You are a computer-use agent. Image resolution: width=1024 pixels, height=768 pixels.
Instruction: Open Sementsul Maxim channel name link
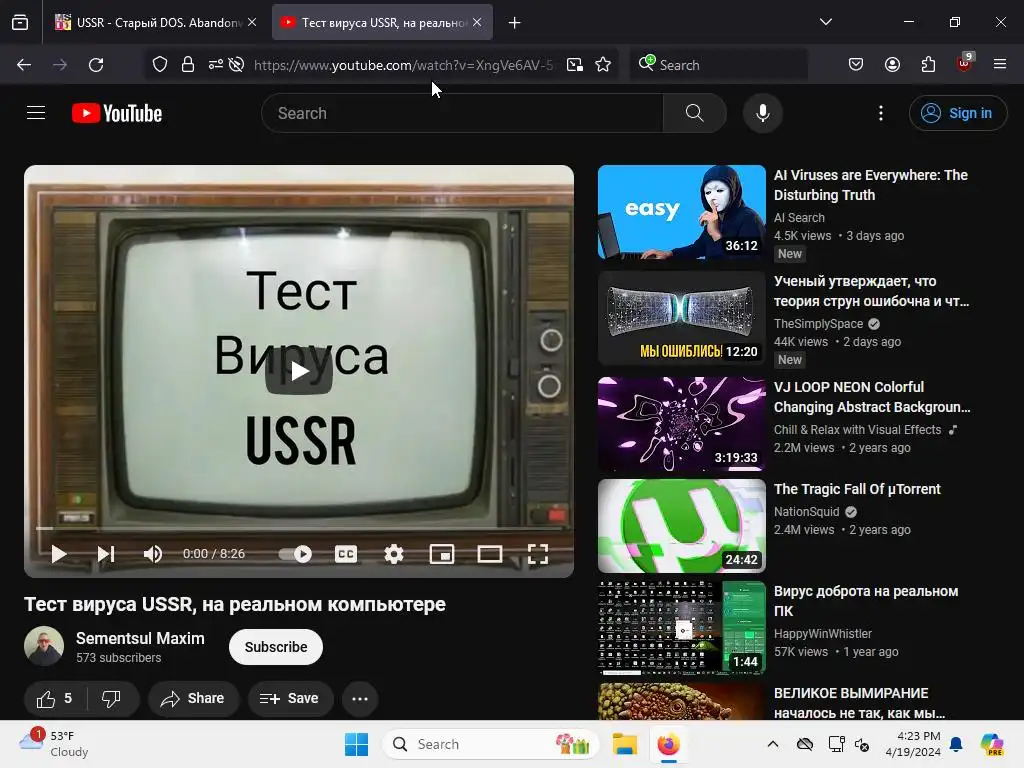pyautogui.click(x=140, y=639)
